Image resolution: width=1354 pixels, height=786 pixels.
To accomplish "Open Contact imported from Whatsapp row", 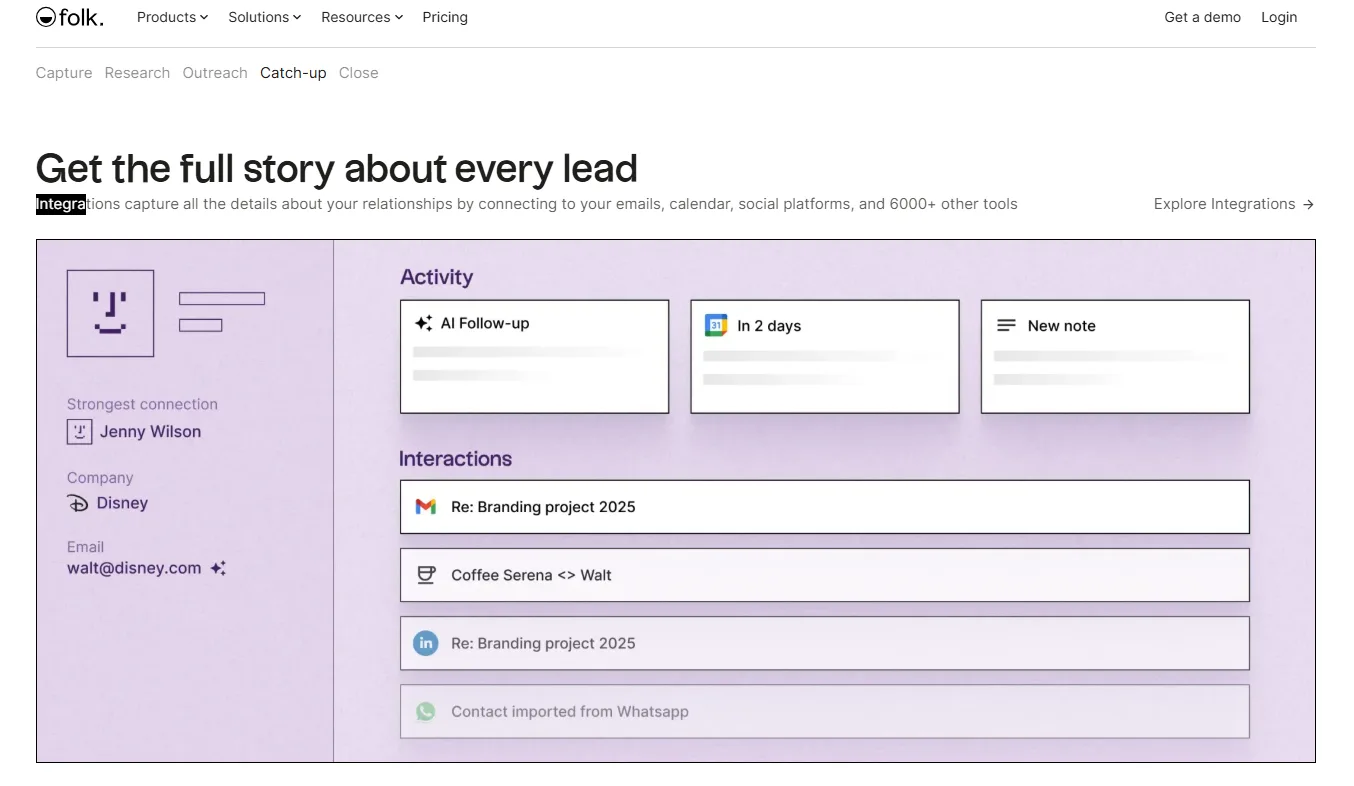I will coord(825,712).
